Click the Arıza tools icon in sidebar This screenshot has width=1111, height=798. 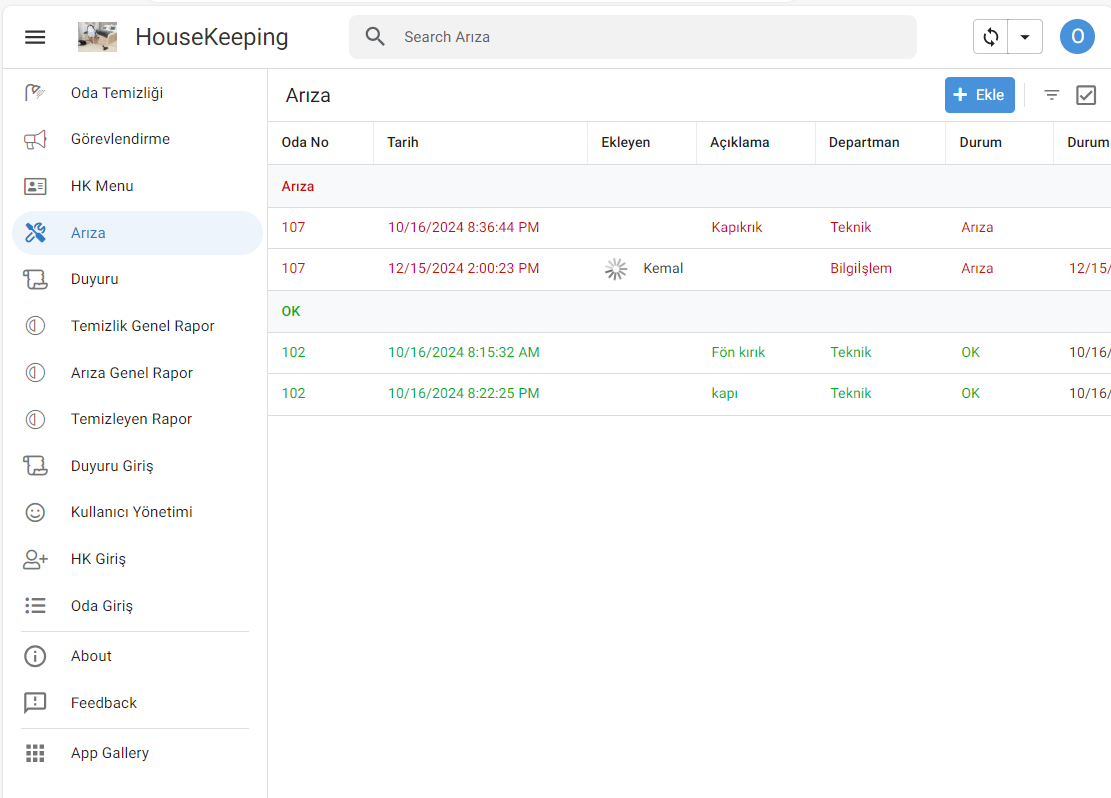(35, 232)
